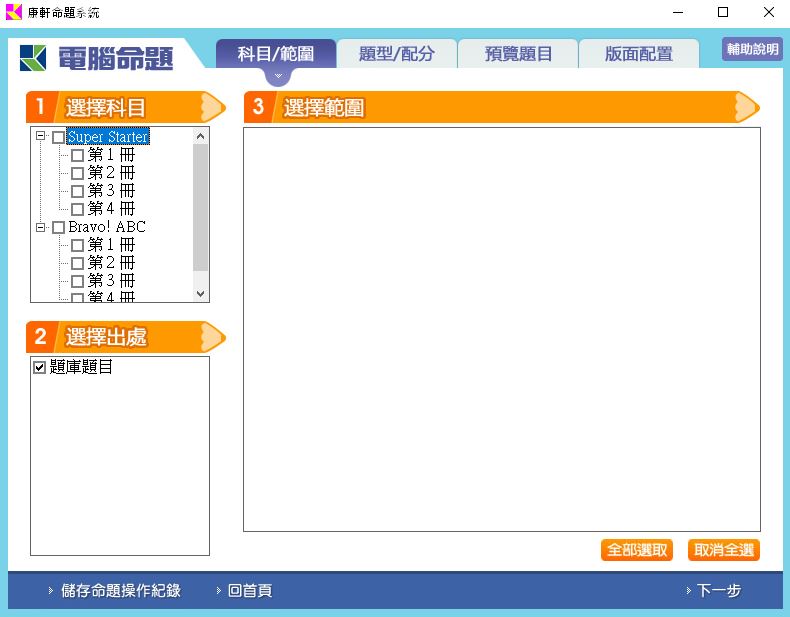Click the 康軒命題系統 title bar app icon

(x=13, y=12)
